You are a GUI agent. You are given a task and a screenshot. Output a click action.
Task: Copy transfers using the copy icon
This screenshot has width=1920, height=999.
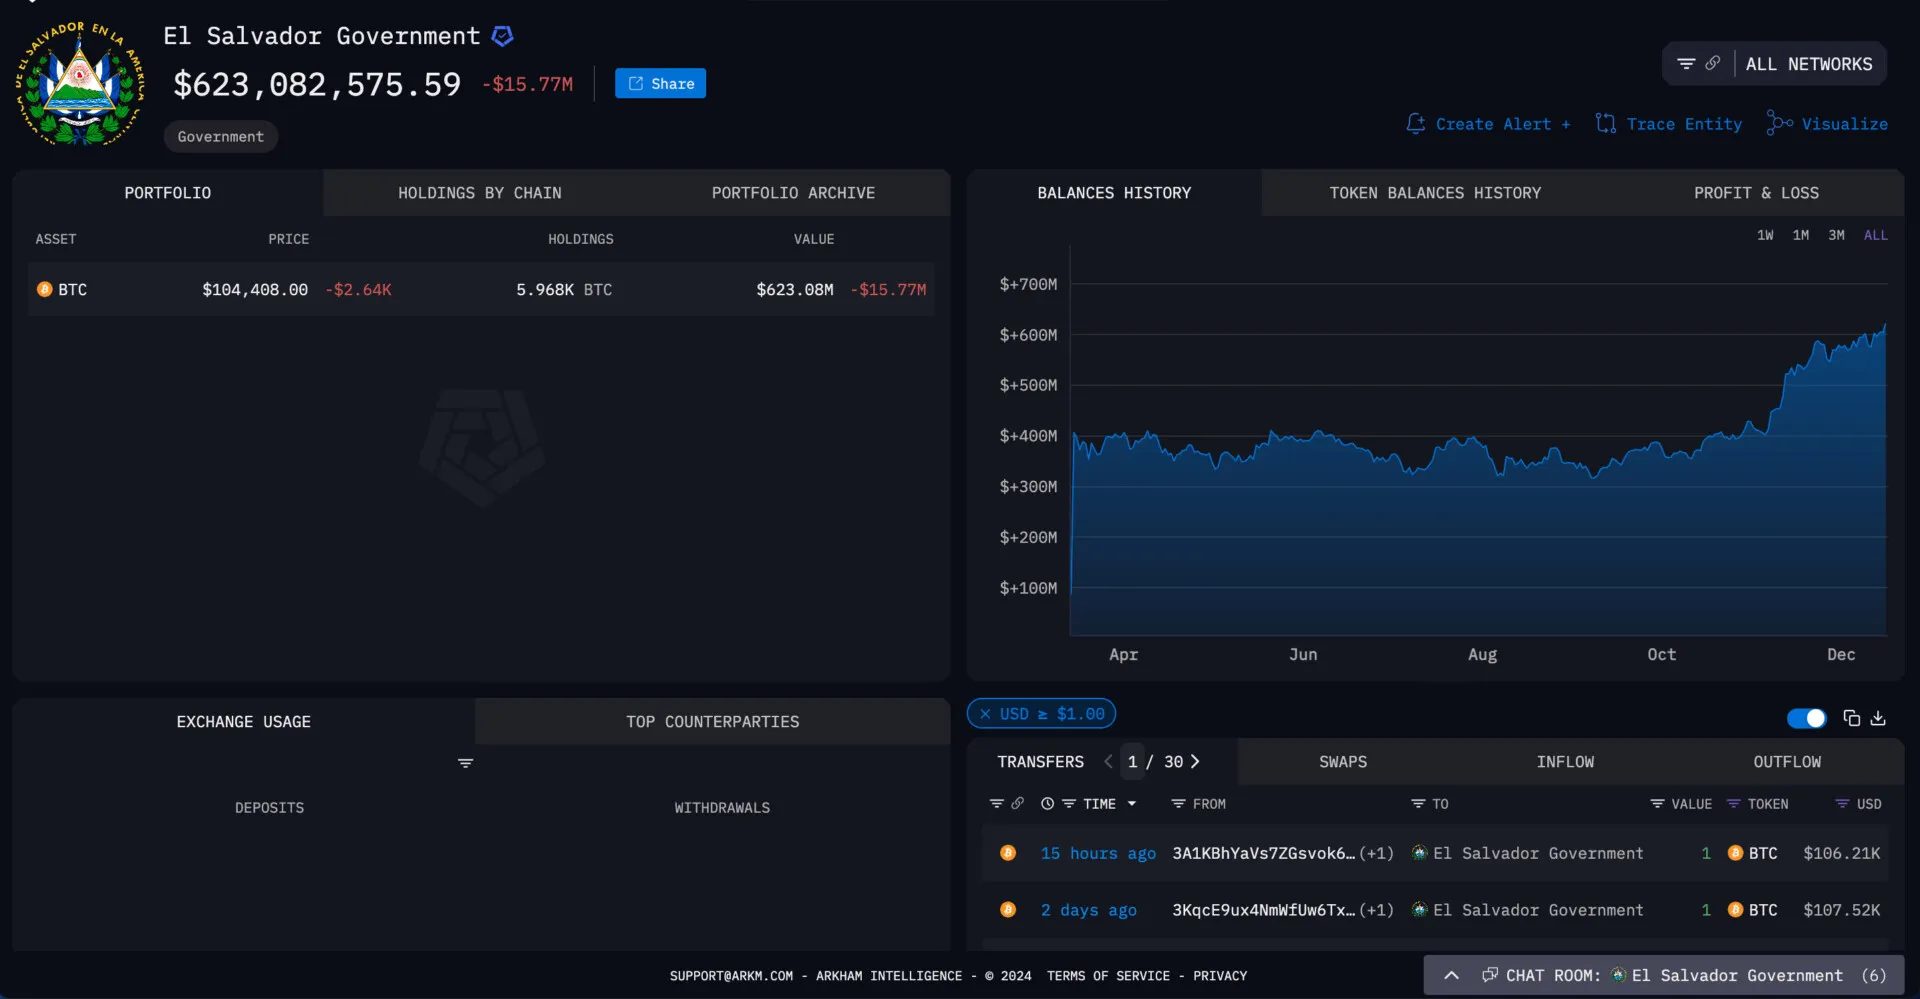[1852, 718]
